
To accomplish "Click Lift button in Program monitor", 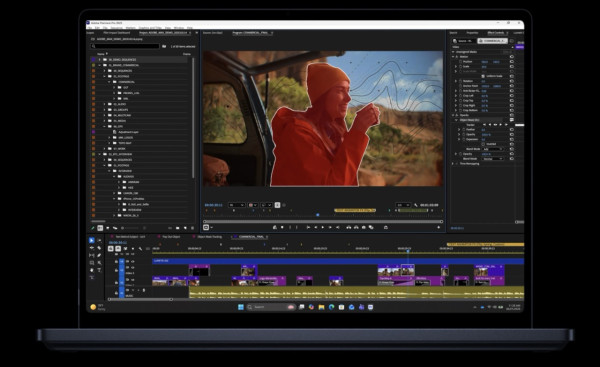I will [x=349, y=227].
